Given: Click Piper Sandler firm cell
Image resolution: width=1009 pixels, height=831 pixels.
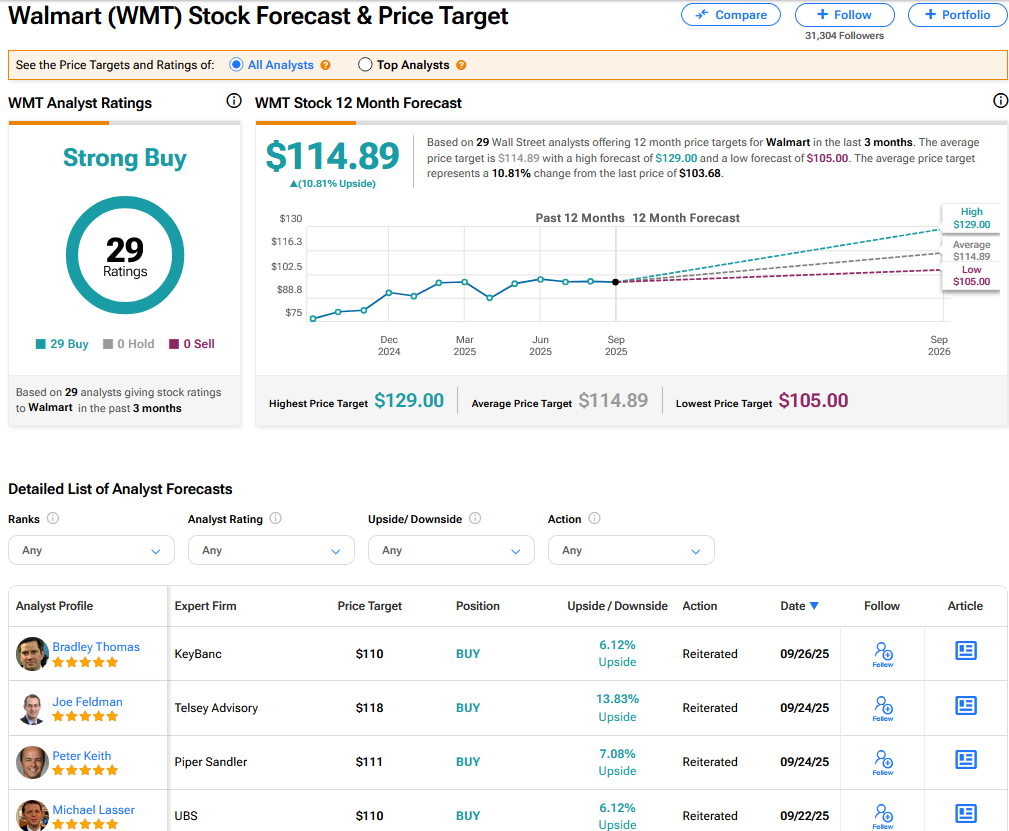Looking at the screenshot, I should pos(210,762).
